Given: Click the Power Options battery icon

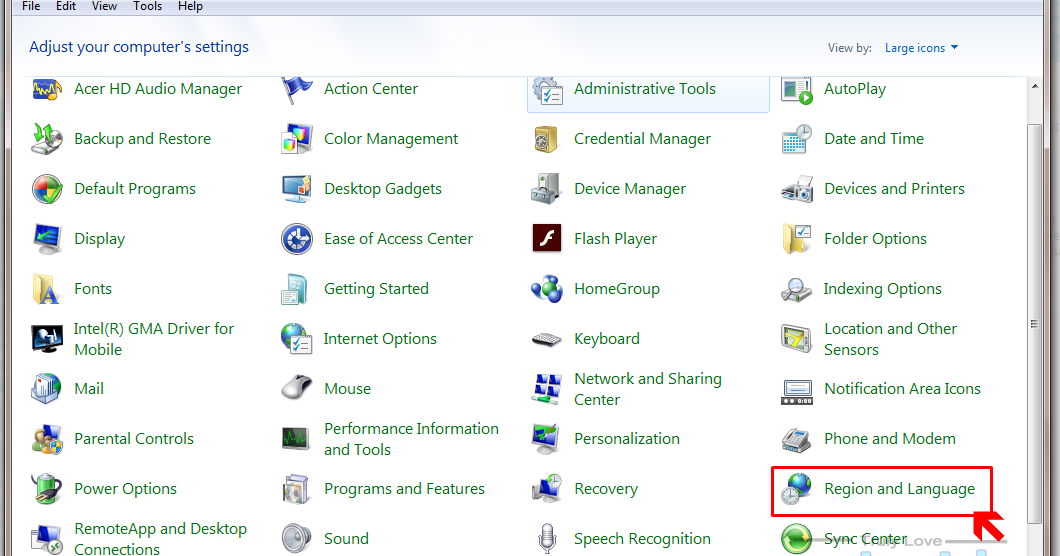Looking at the screenshot, I should [47, 489].
